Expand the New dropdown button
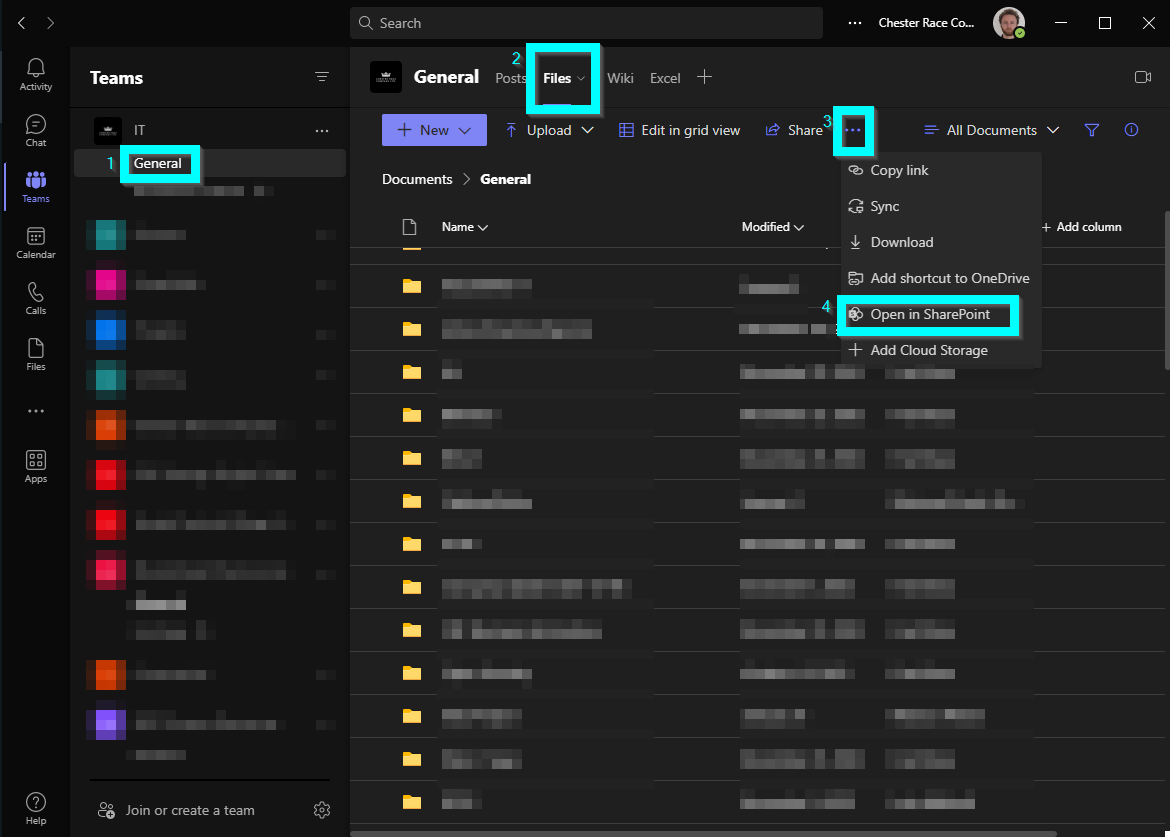 (434, 130)
